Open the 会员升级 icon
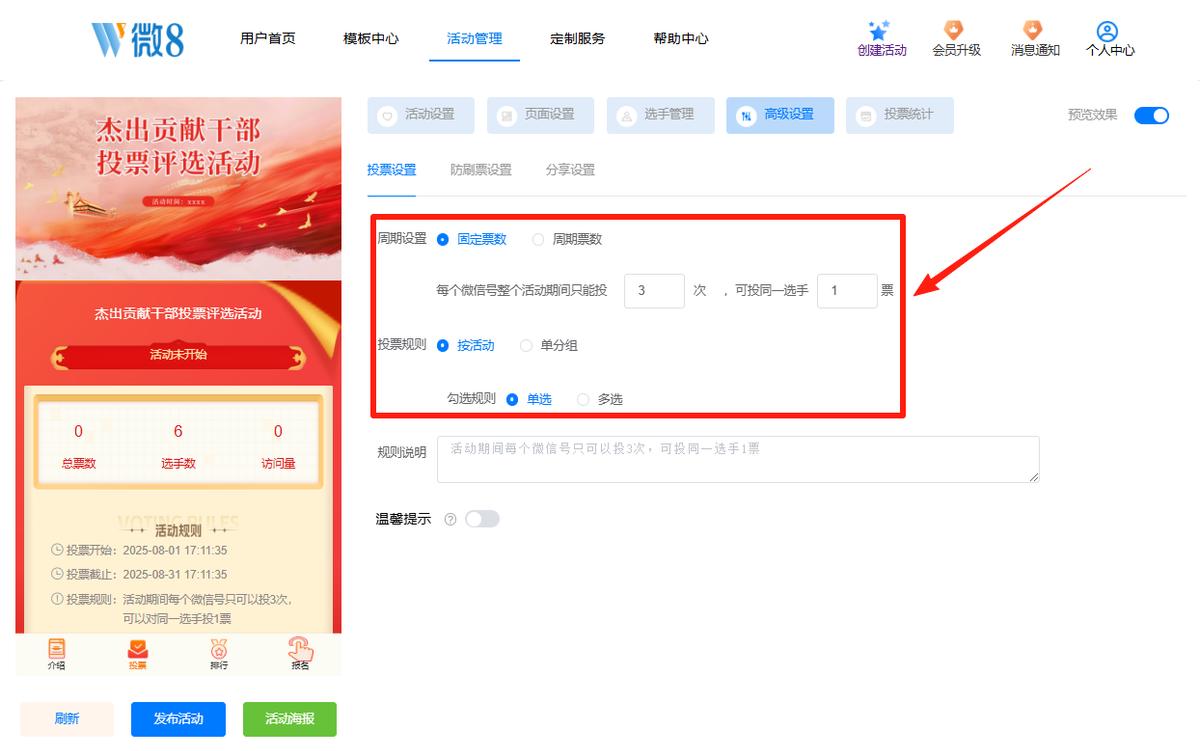Image resolution: width=1200 pixels, height=751 pixels. pos(955,31)
